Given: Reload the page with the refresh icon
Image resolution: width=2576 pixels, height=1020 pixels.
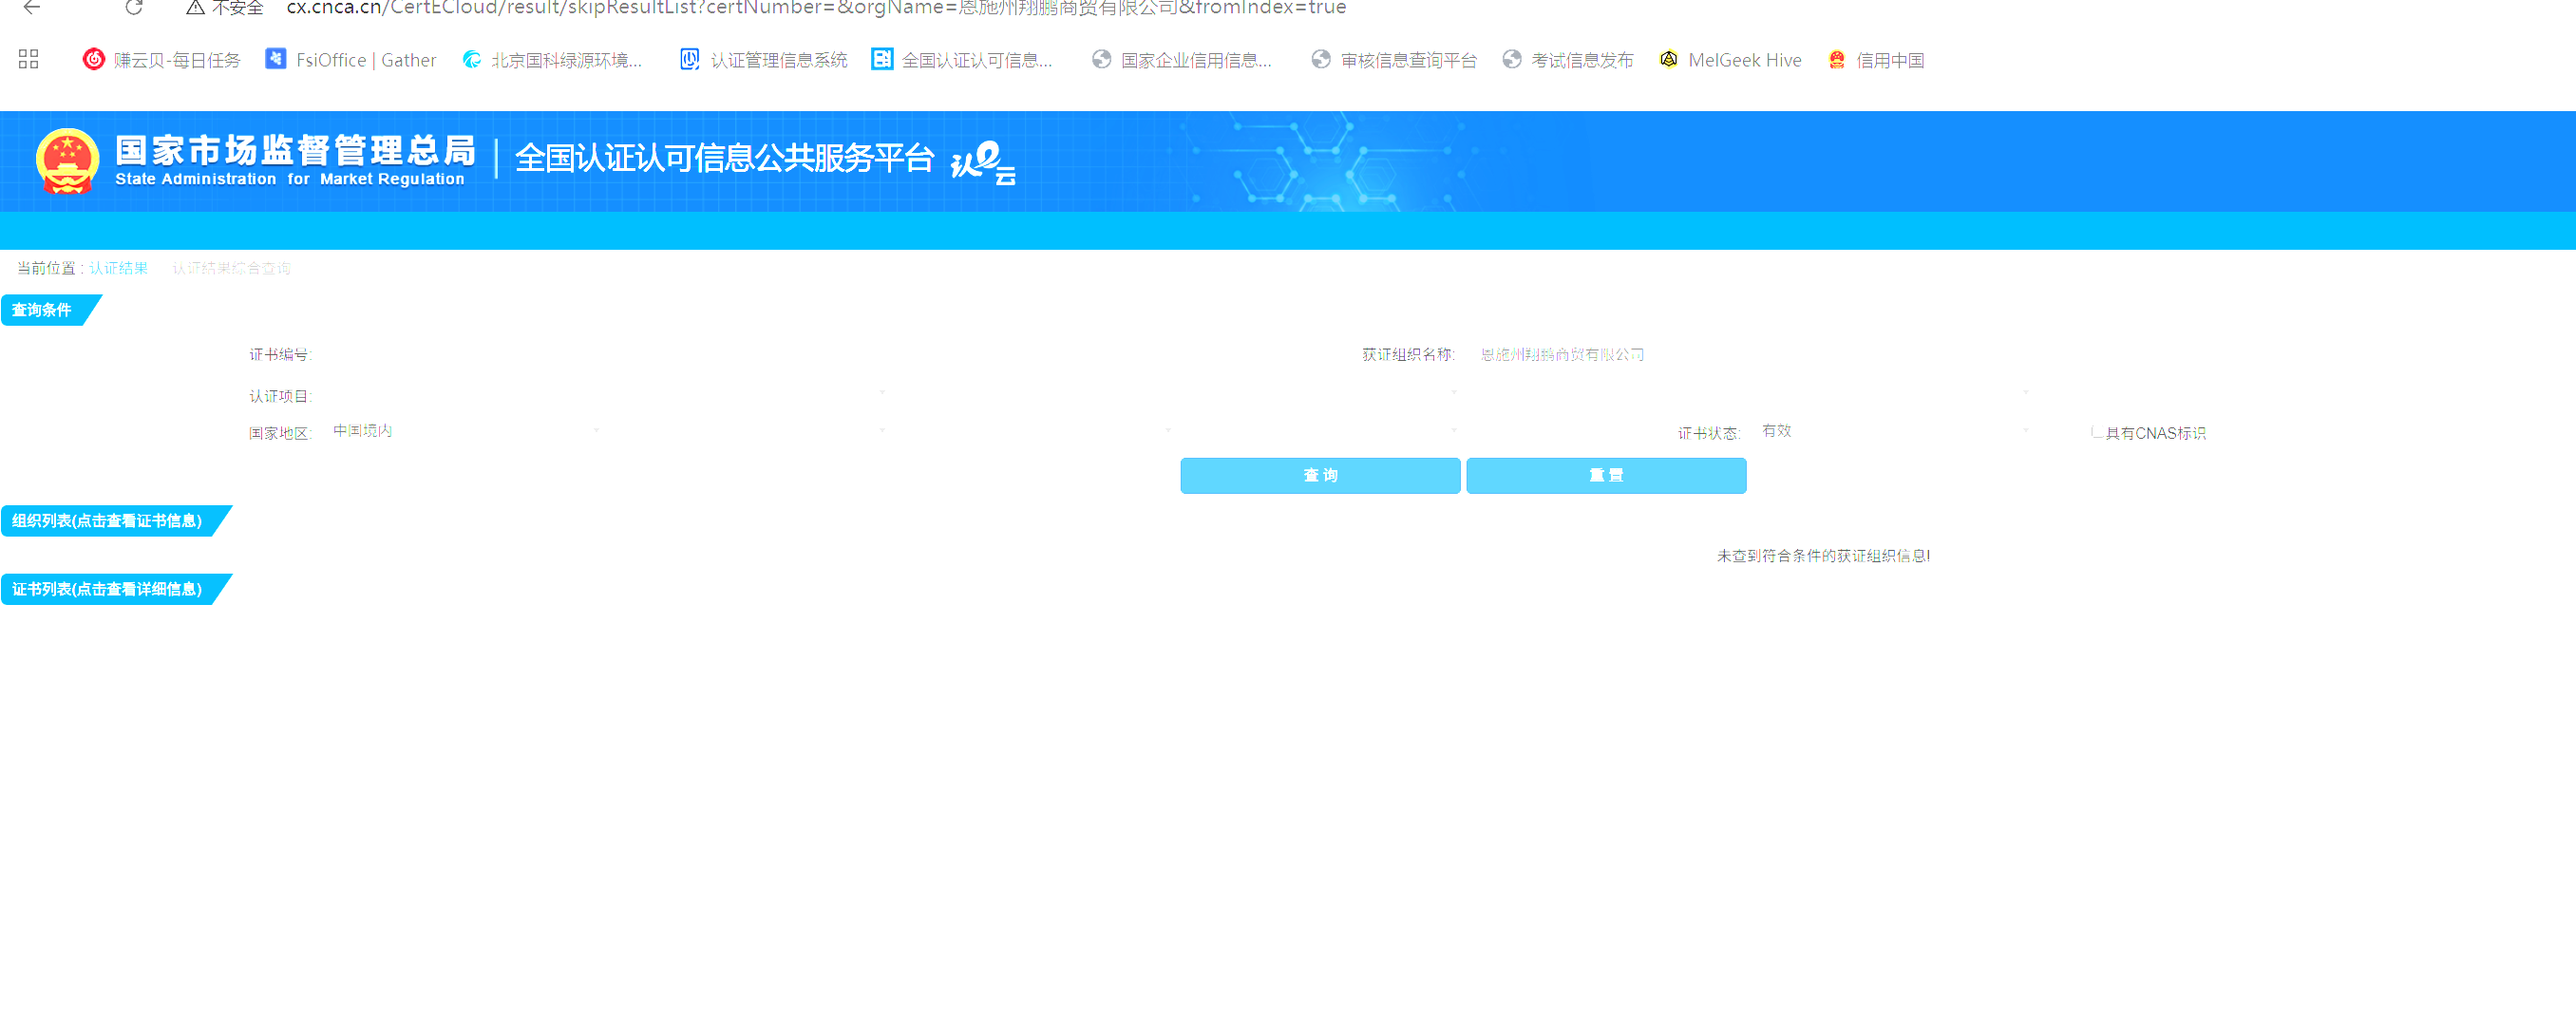Looking at the screenshot, I should (x=134, y=8).
